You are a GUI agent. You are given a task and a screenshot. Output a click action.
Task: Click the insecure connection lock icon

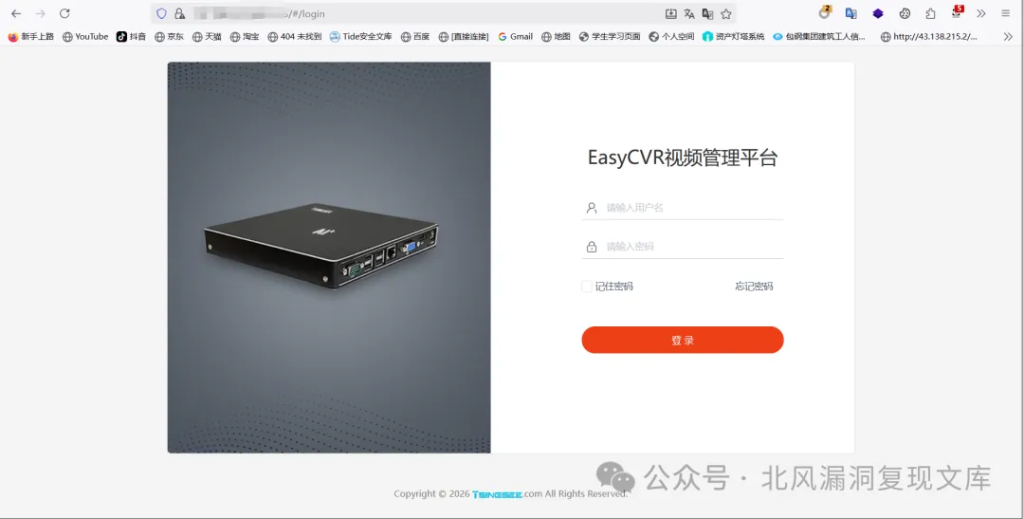(180, 14)
